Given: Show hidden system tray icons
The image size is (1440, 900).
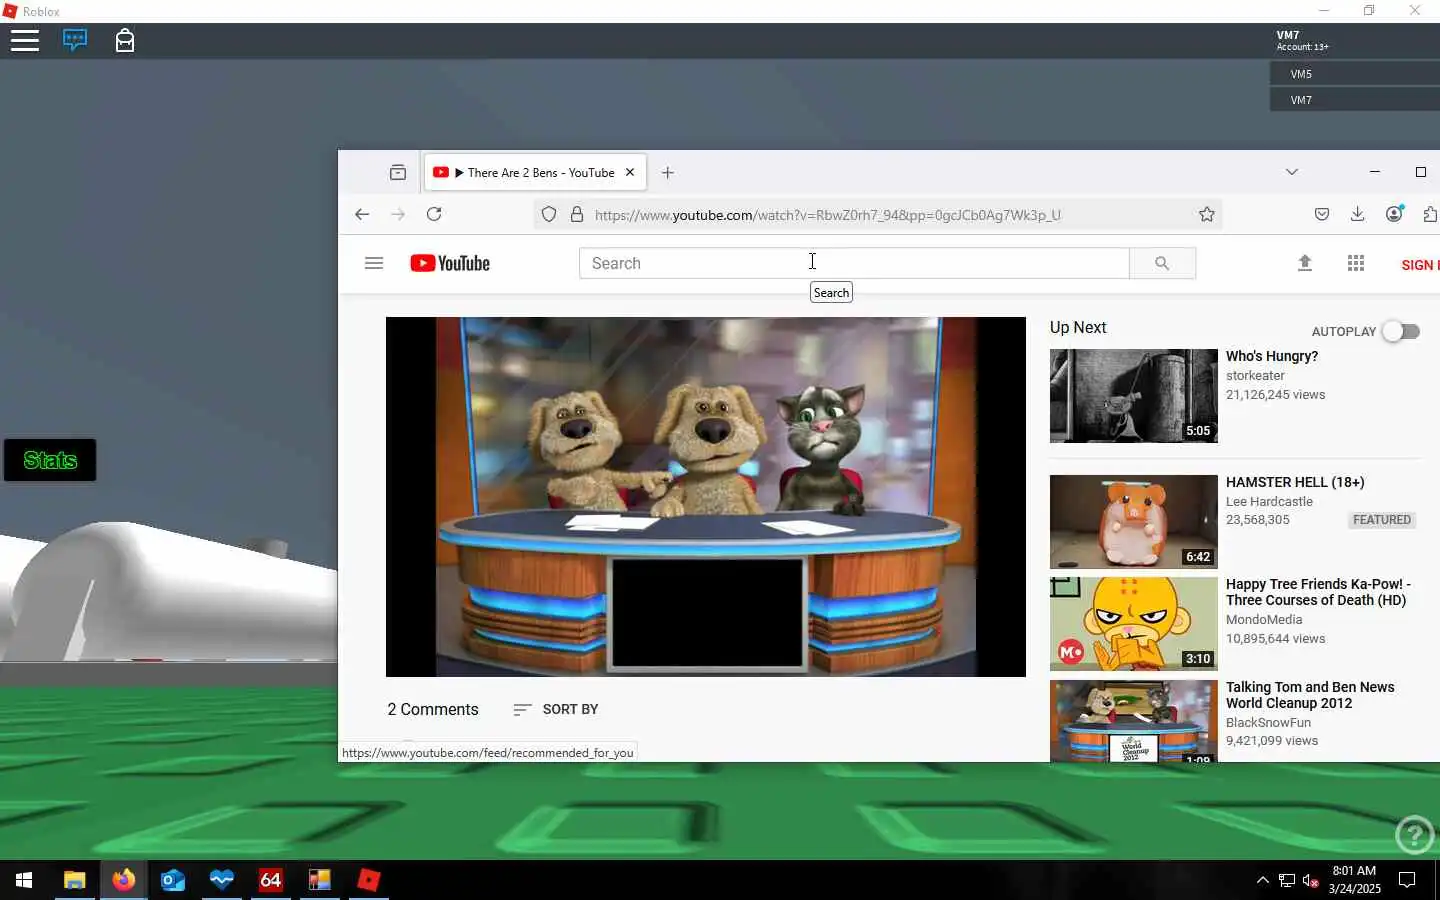Looking at the screenshot, I should click(1262, 880).
